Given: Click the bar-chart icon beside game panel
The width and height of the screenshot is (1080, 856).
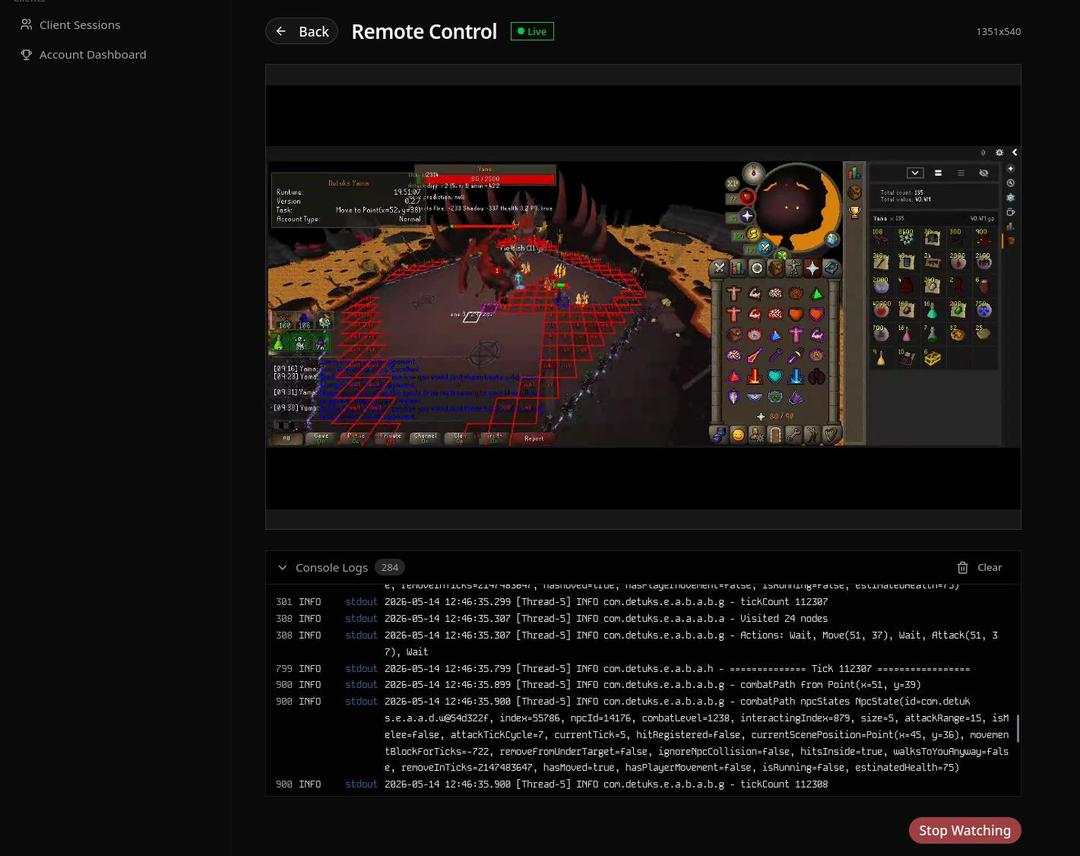Looking at the screenshot, I should click(855, 173).
